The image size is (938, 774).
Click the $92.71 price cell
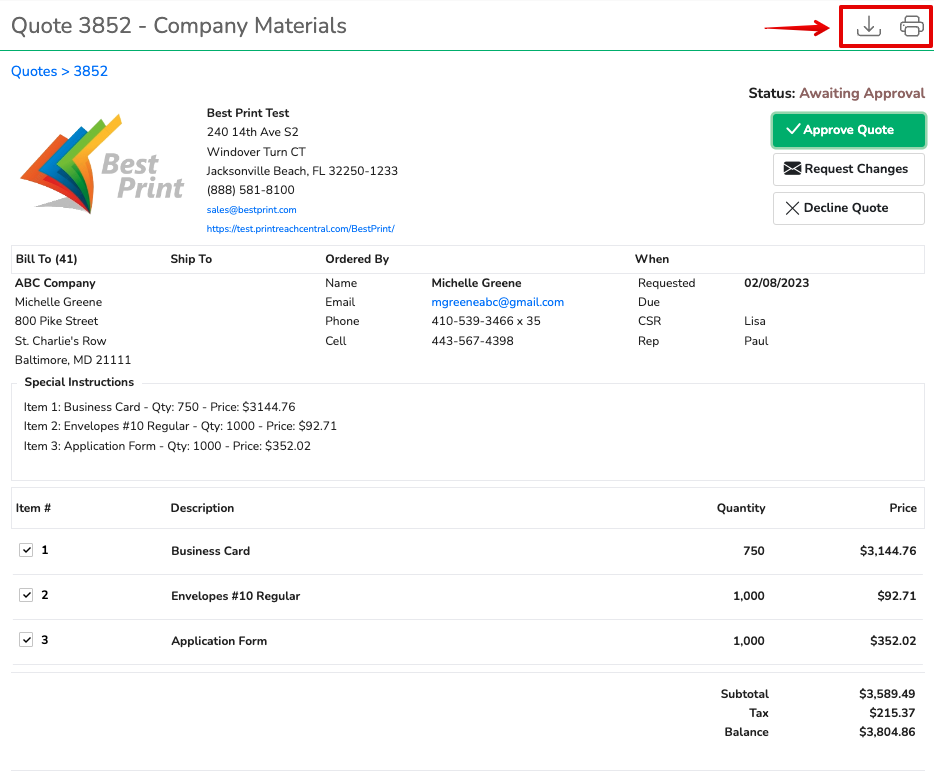897,596
